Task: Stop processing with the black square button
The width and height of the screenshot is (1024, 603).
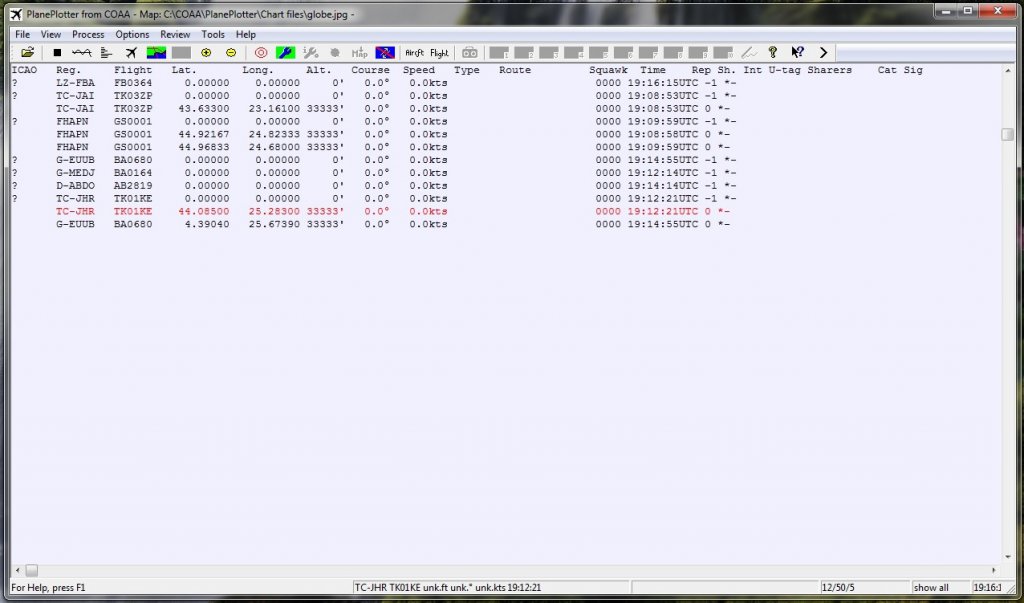Action: pyautogui.click(x=57, y=52)
